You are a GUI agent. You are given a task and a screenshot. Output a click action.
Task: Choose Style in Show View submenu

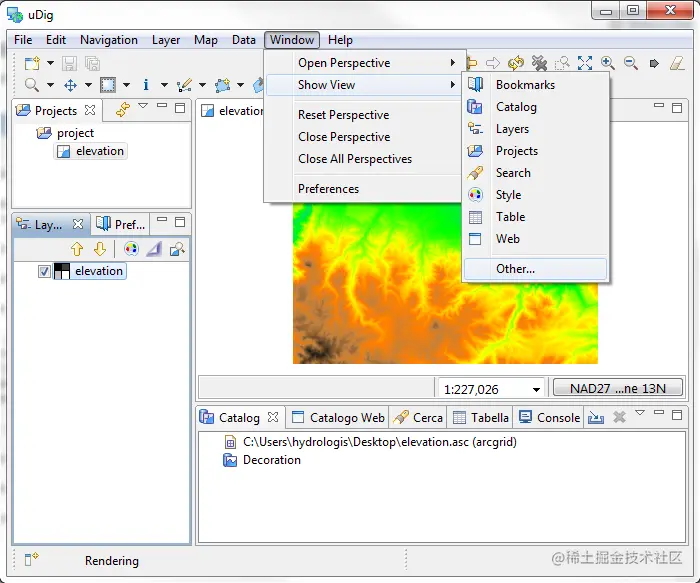536,195
